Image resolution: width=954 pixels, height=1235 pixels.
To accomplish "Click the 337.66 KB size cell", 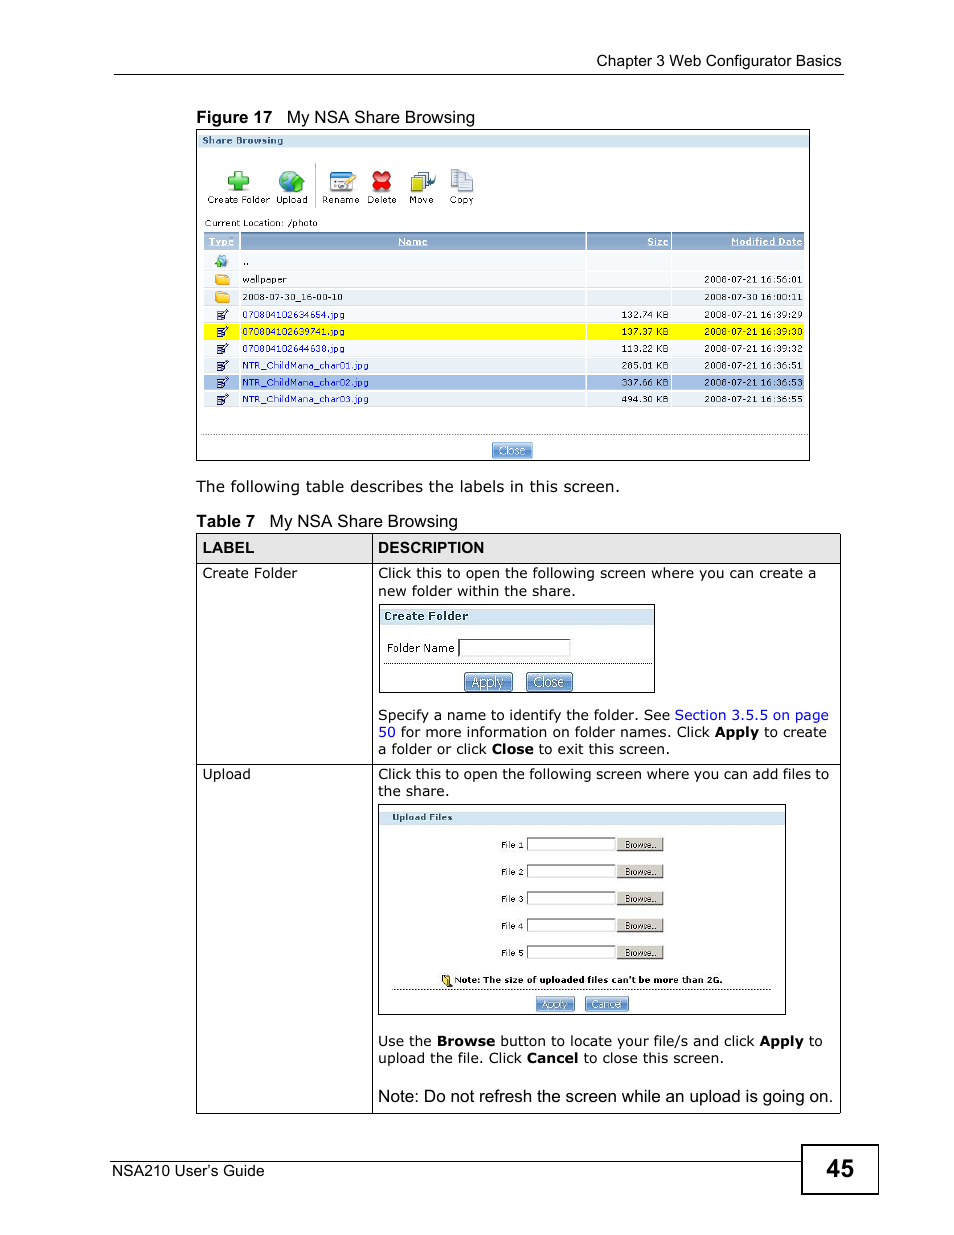I will (645, 383).
